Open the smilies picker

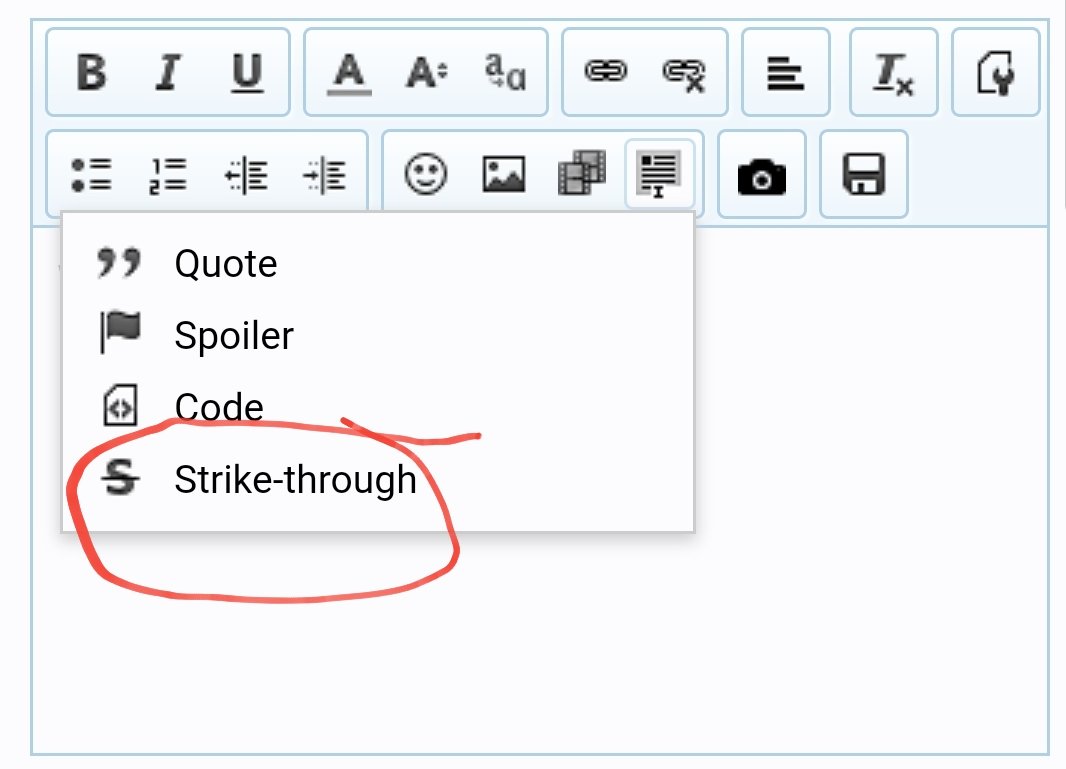426,175
